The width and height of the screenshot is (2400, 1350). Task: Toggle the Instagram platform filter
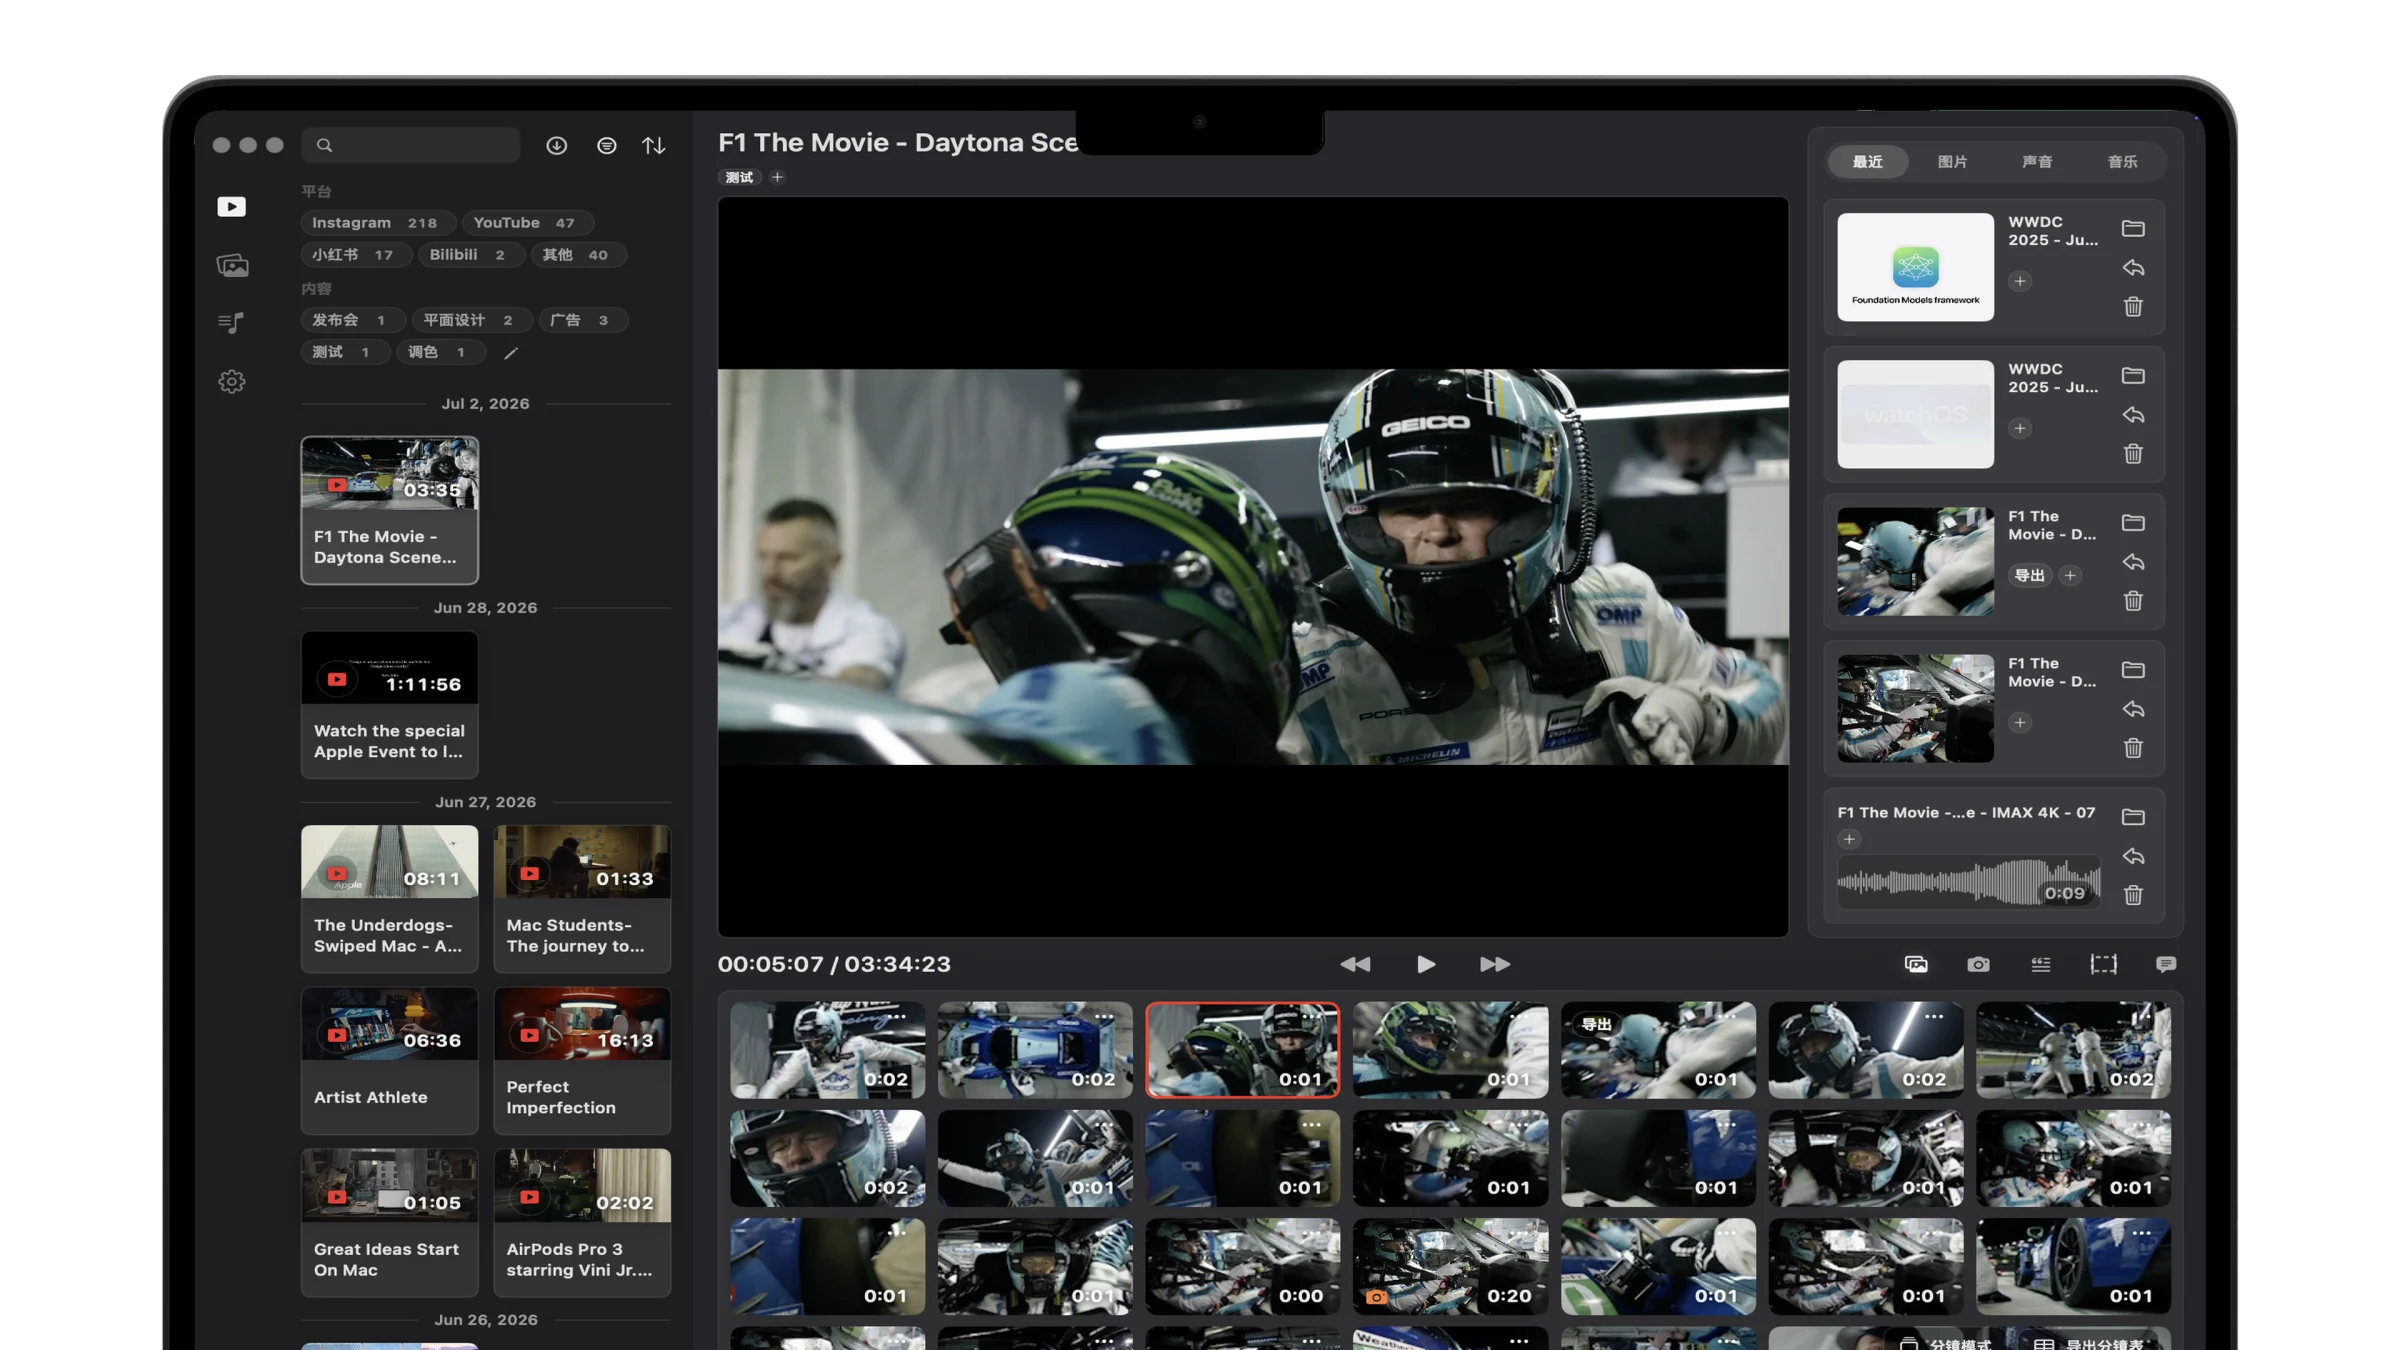coord(377,223)
